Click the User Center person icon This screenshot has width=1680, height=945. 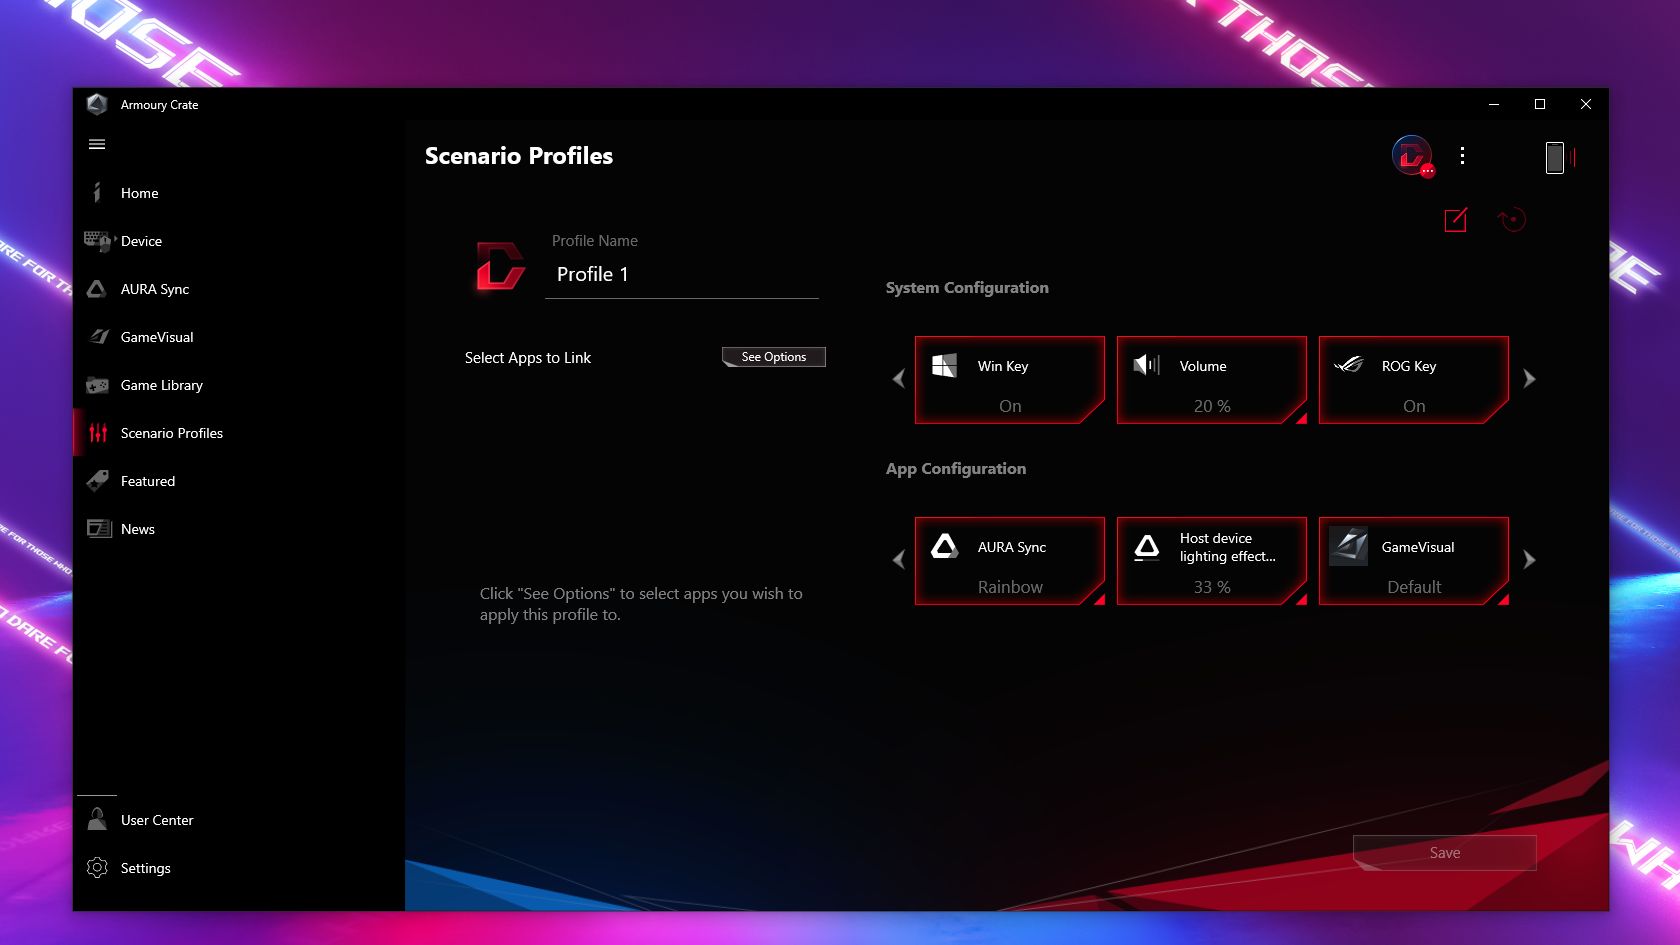97,819
